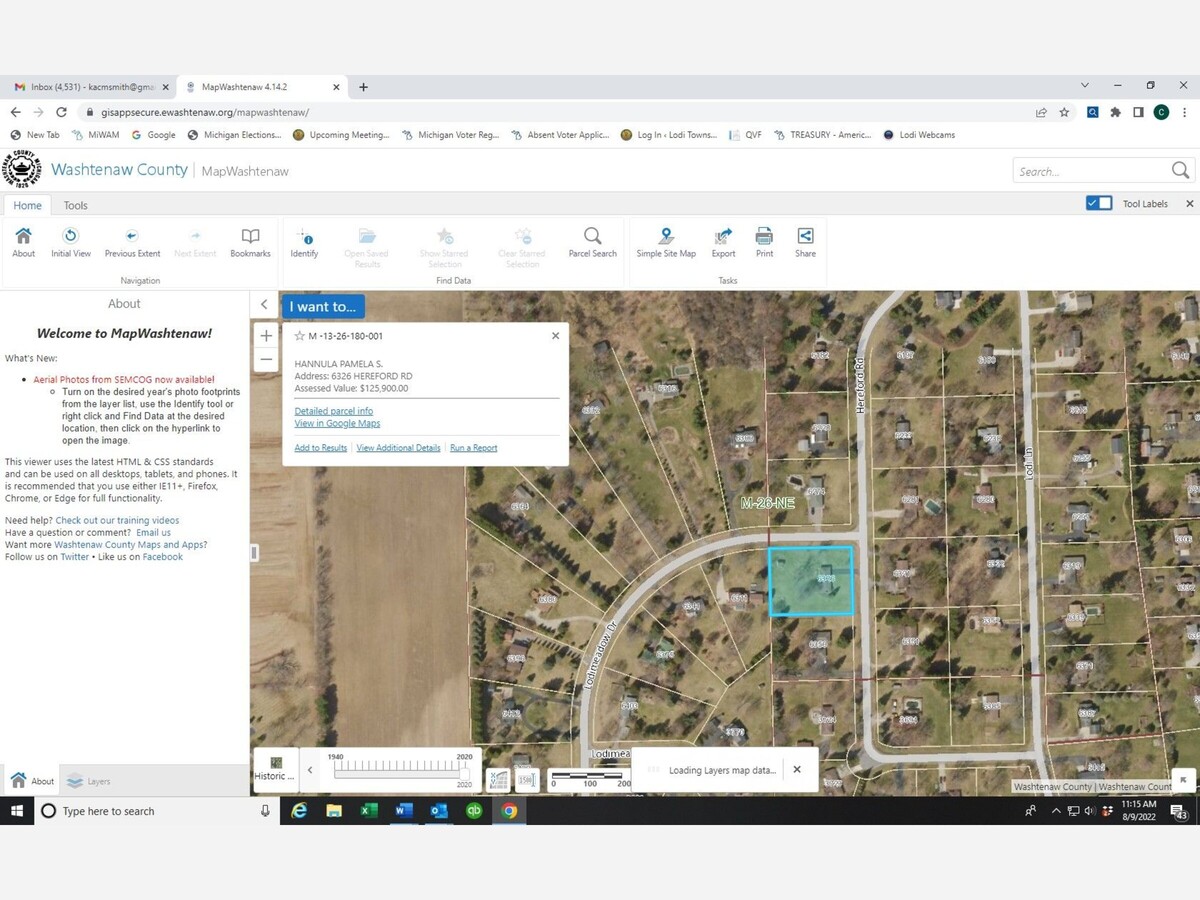
Task: Click the Share icon in the ribbon
Action: click(x=805, y=238)
